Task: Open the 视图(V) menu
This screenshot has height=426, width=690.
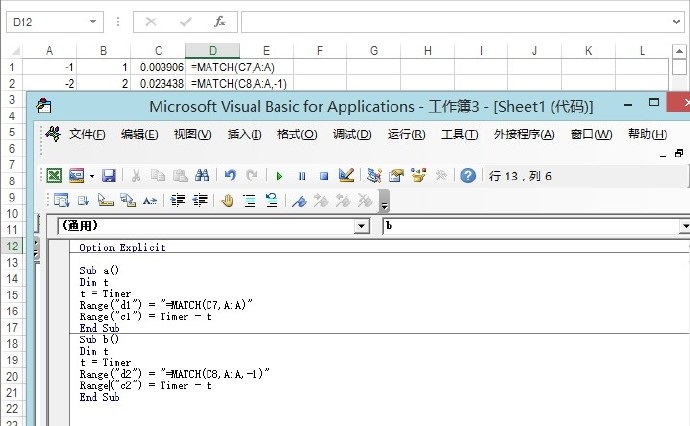Action: (192, 134)
